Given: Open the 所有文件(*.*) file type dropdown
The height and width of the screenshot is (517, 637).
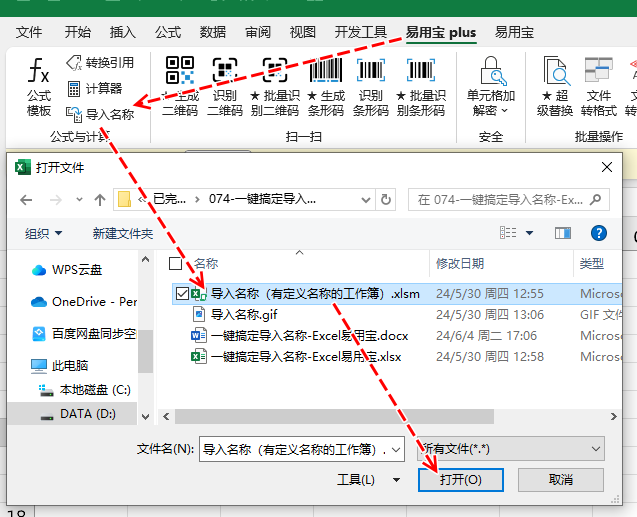Looking at the screenshot, I should tap(511, 449).
